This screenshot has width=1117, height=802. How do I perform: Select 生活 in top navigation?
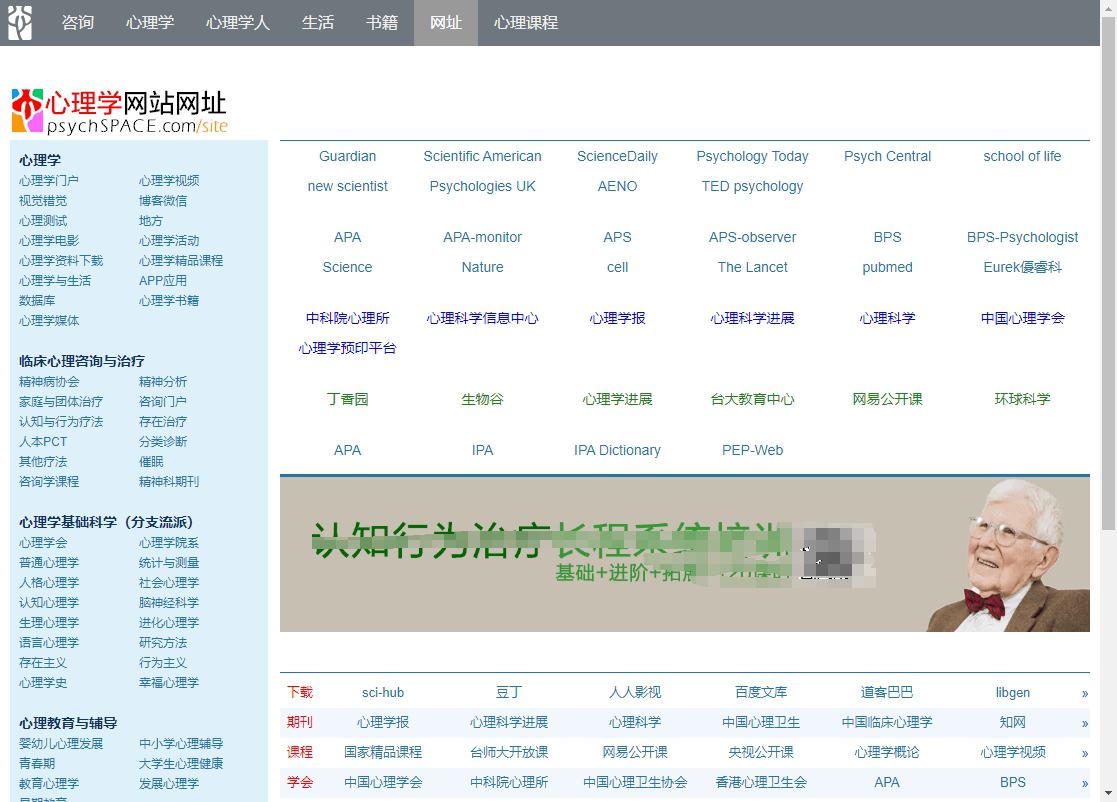click(x=318, y=23)
